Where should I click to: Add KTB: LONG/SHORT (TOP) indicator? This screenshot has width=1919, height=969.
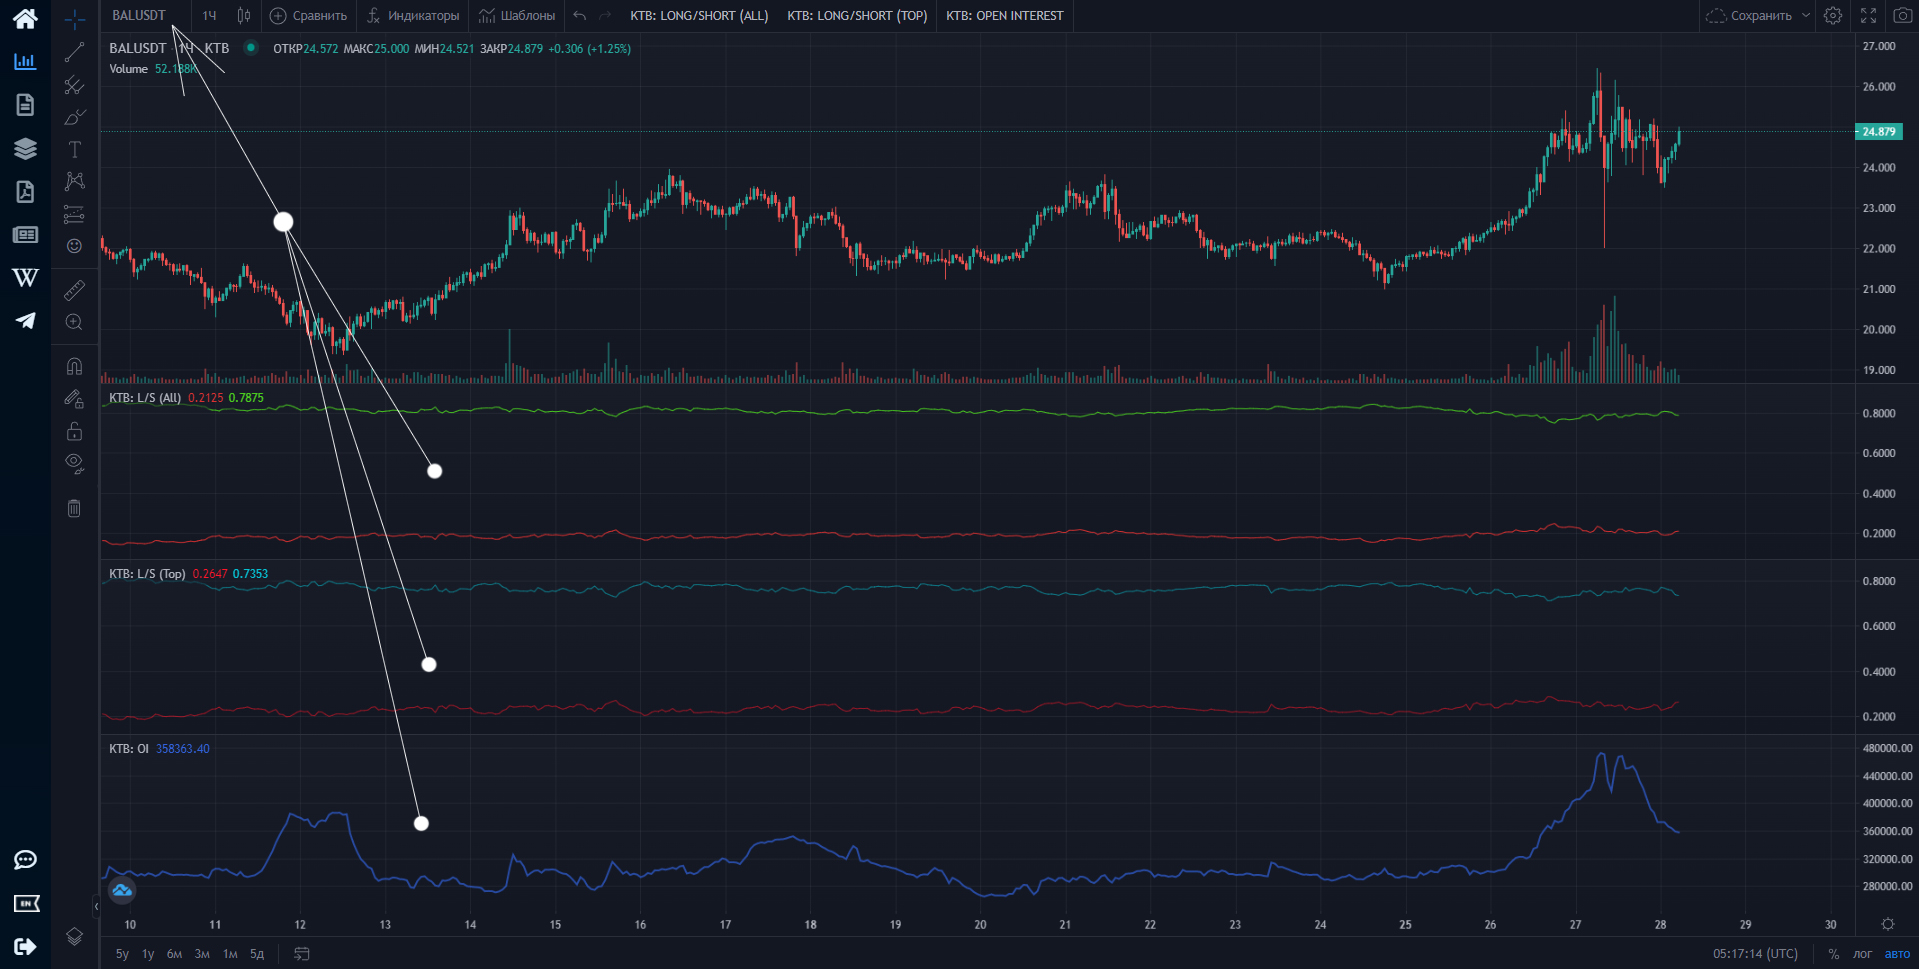click(x=857, y=16)
